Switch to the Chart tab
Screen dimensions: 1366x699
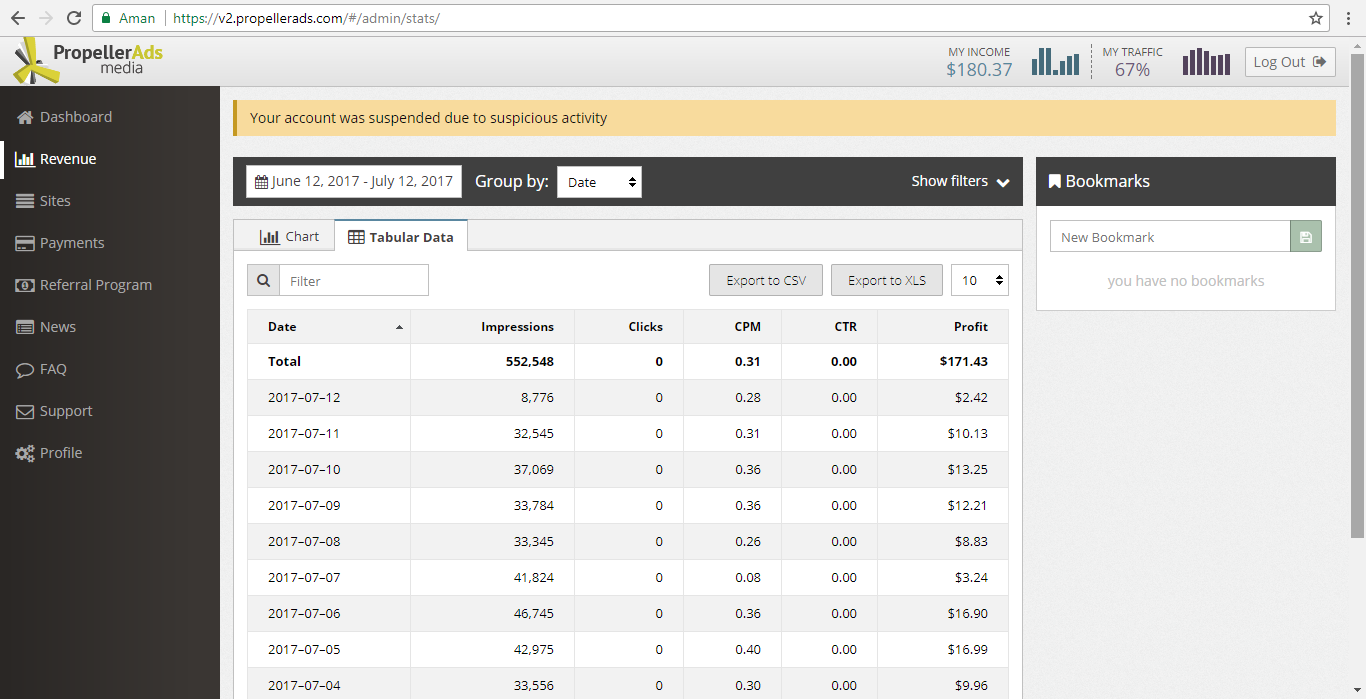point(289,237)
